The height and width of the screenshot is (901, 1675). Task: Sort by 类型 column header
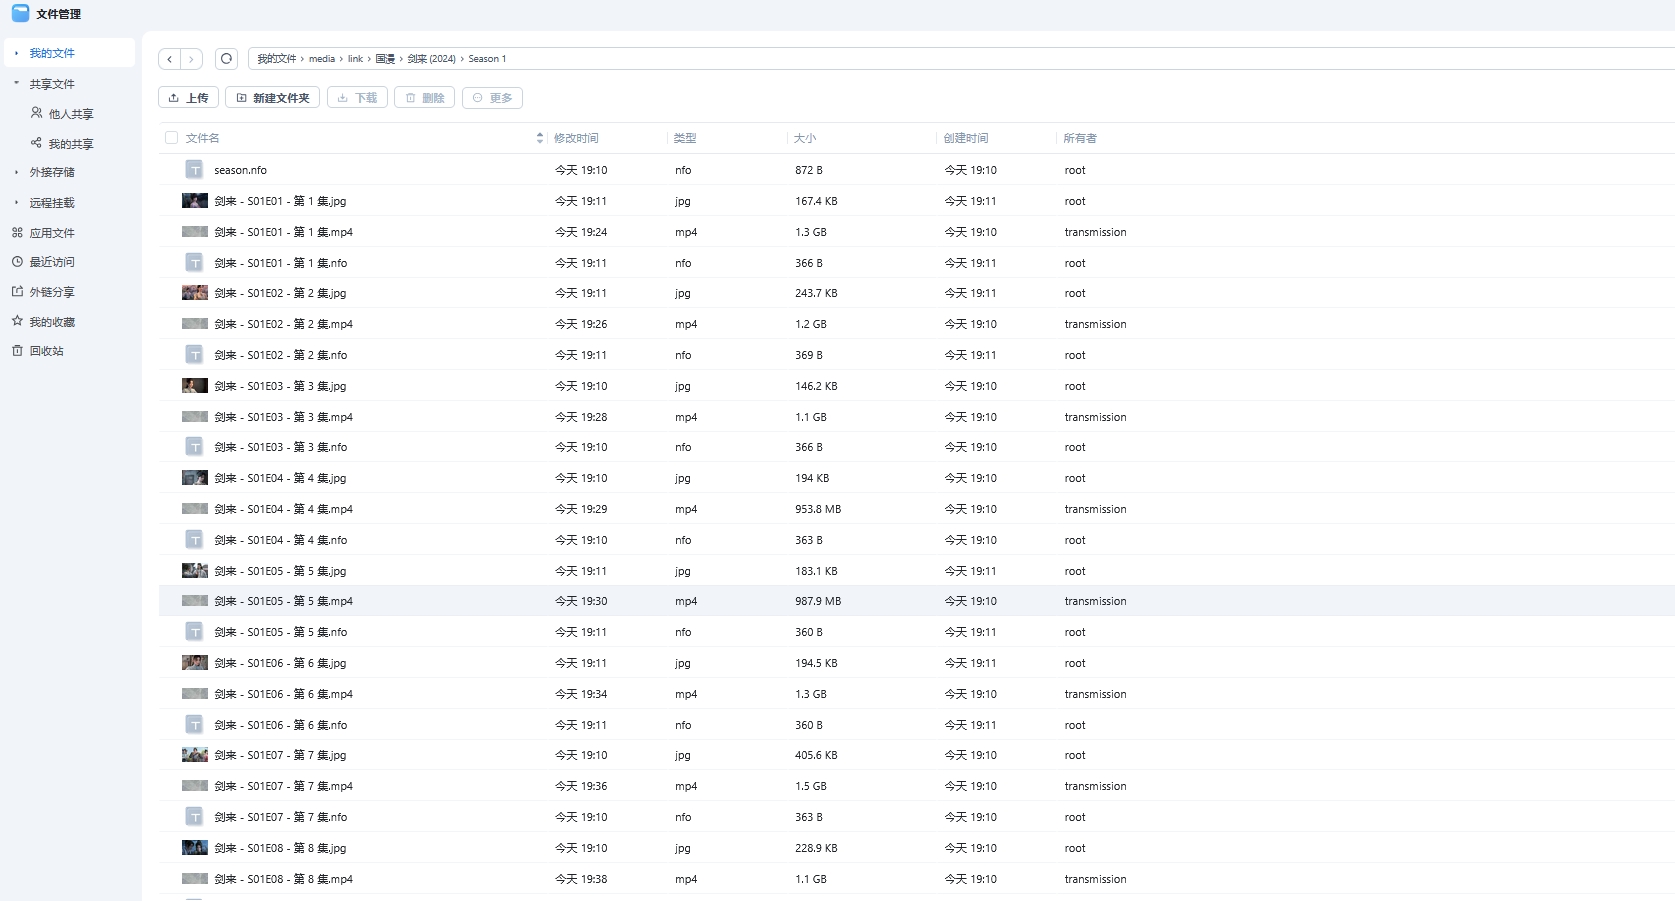pyautogui.click(x=685, y=138)
